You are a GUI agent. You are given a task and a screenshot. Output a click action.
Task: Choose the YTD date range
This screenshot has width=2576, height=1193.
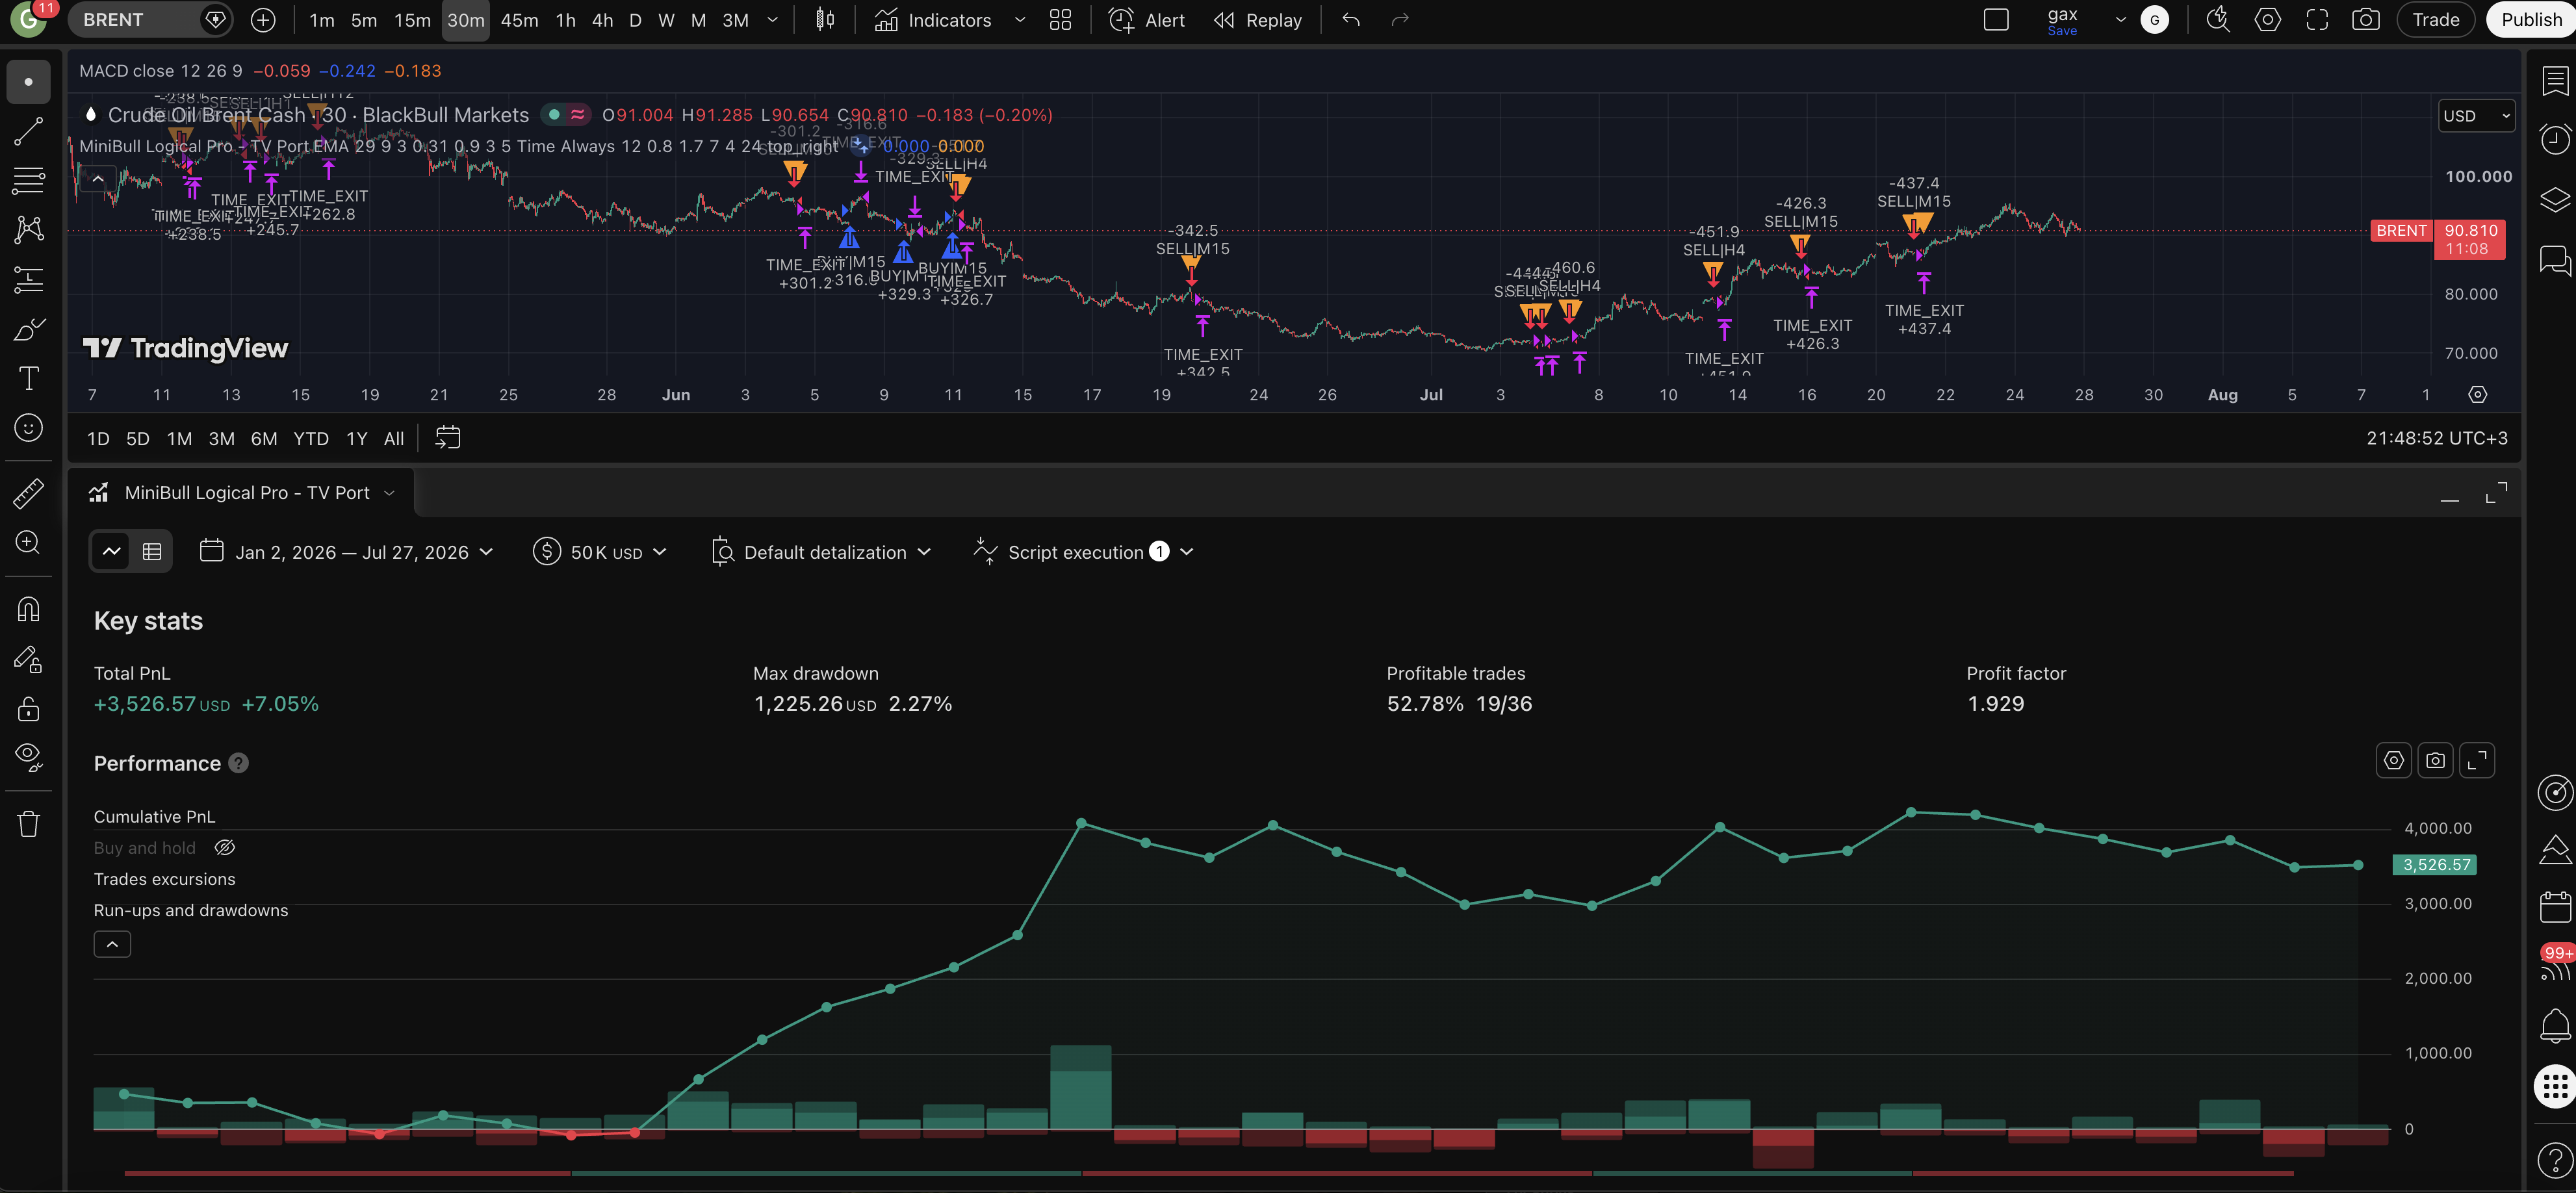(x=311, y=439)
